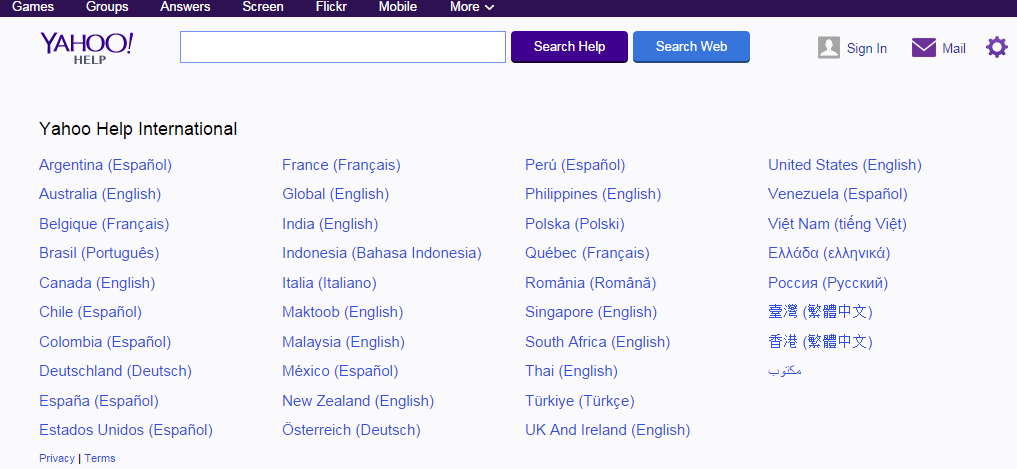This screenshot has height=469, width=1017.
Task: Select Österreich (Deutsch)
Action: pyautogui.click(x=352, y=431)
